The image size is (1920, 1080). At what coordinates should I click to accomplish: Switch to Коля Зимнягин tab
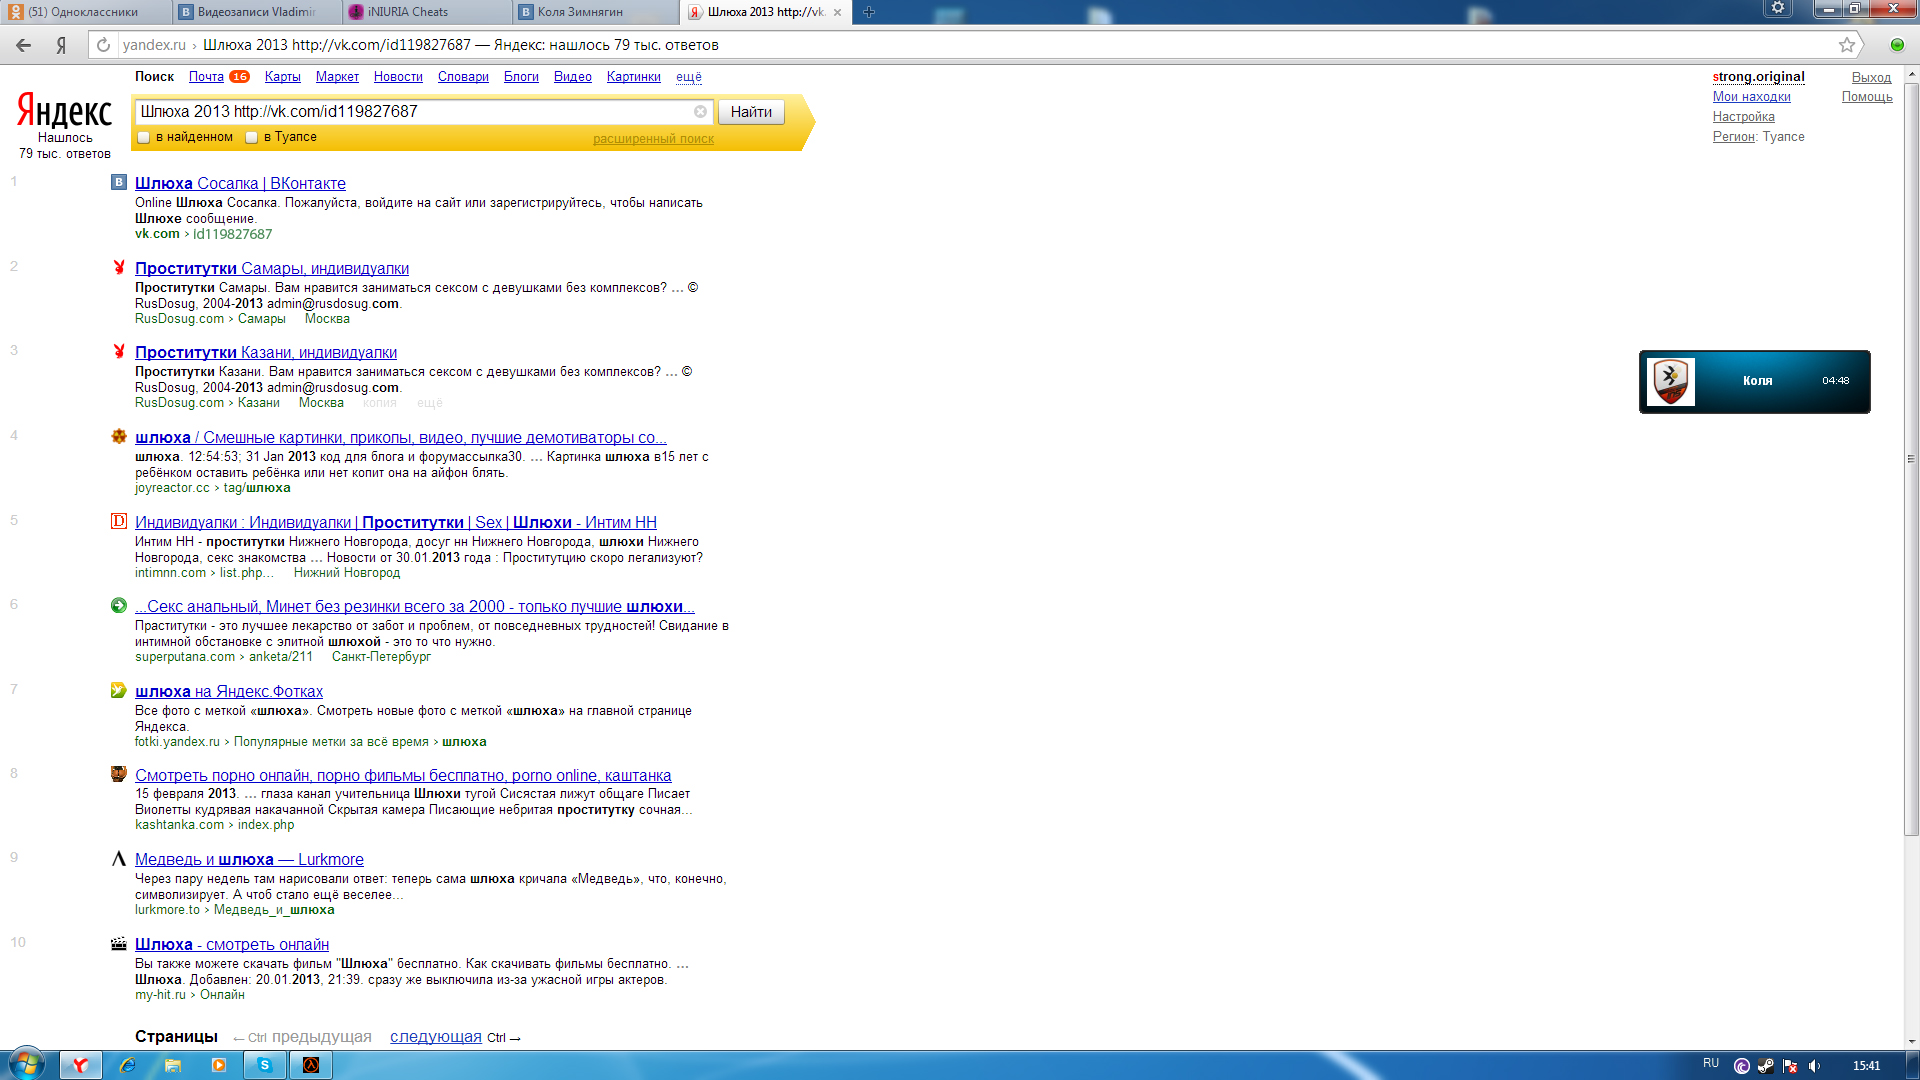pos(596,12)
